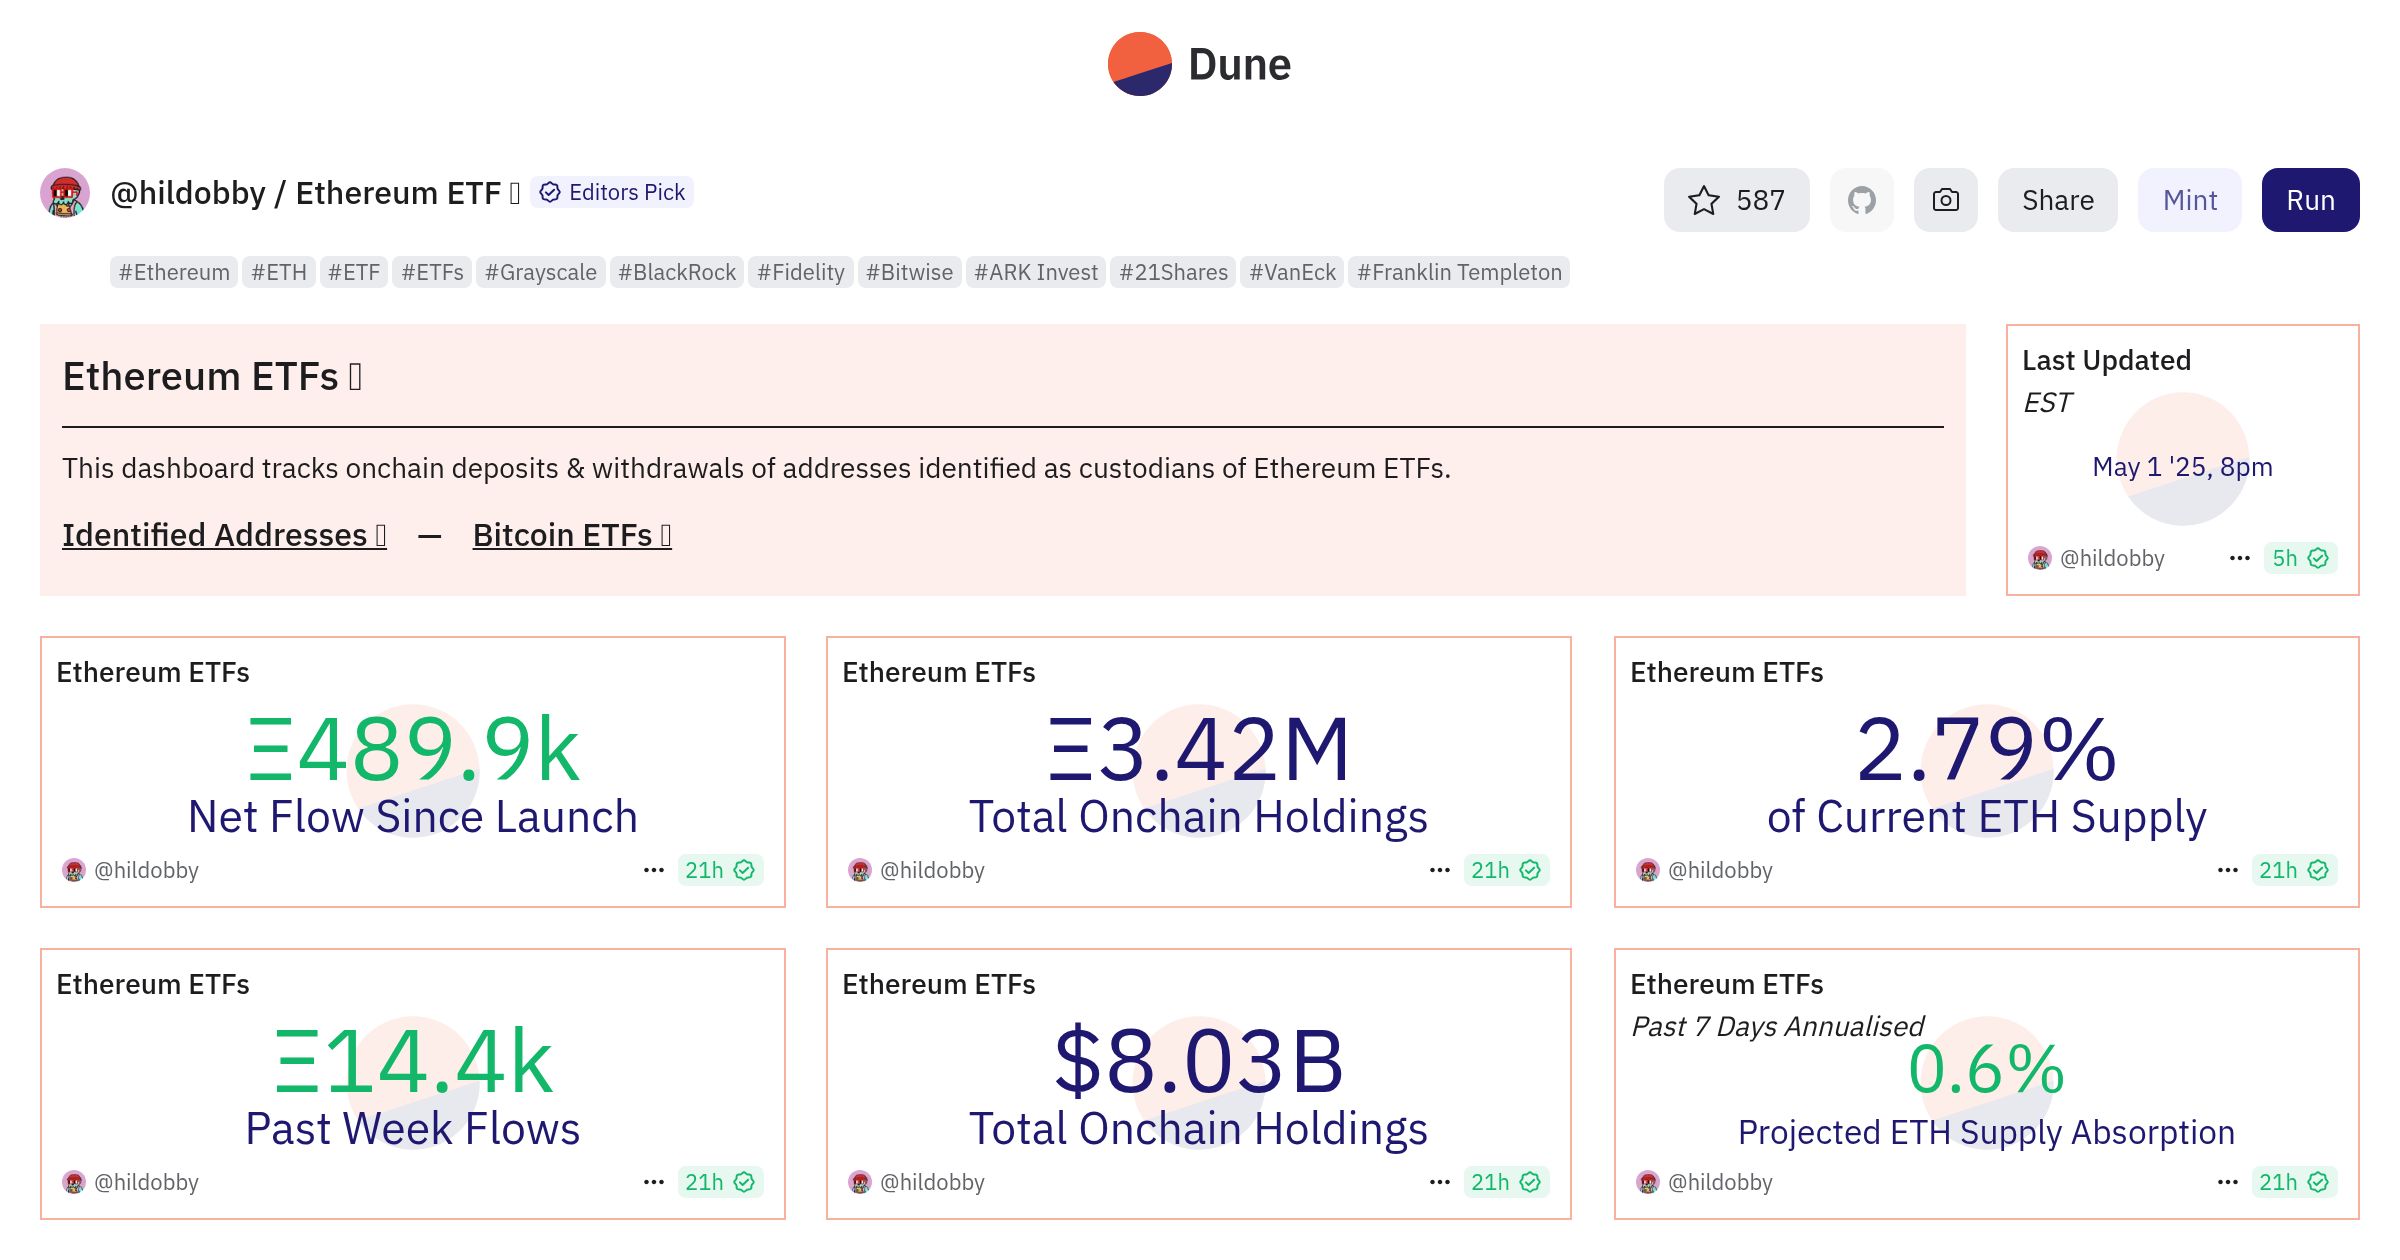Open @hildobby link in $8.03B Holdings card
2400x1260 pixels.
[x=932, y=1182]
